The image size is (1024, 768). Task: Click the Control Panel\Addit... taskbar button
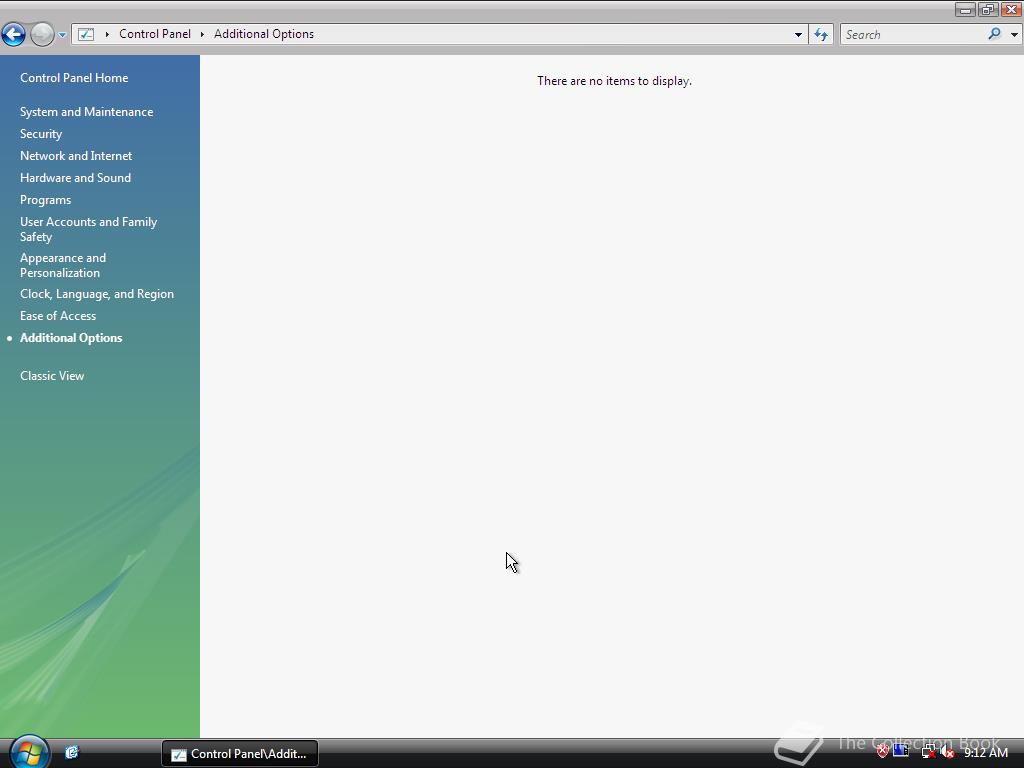tap(240, 754)
